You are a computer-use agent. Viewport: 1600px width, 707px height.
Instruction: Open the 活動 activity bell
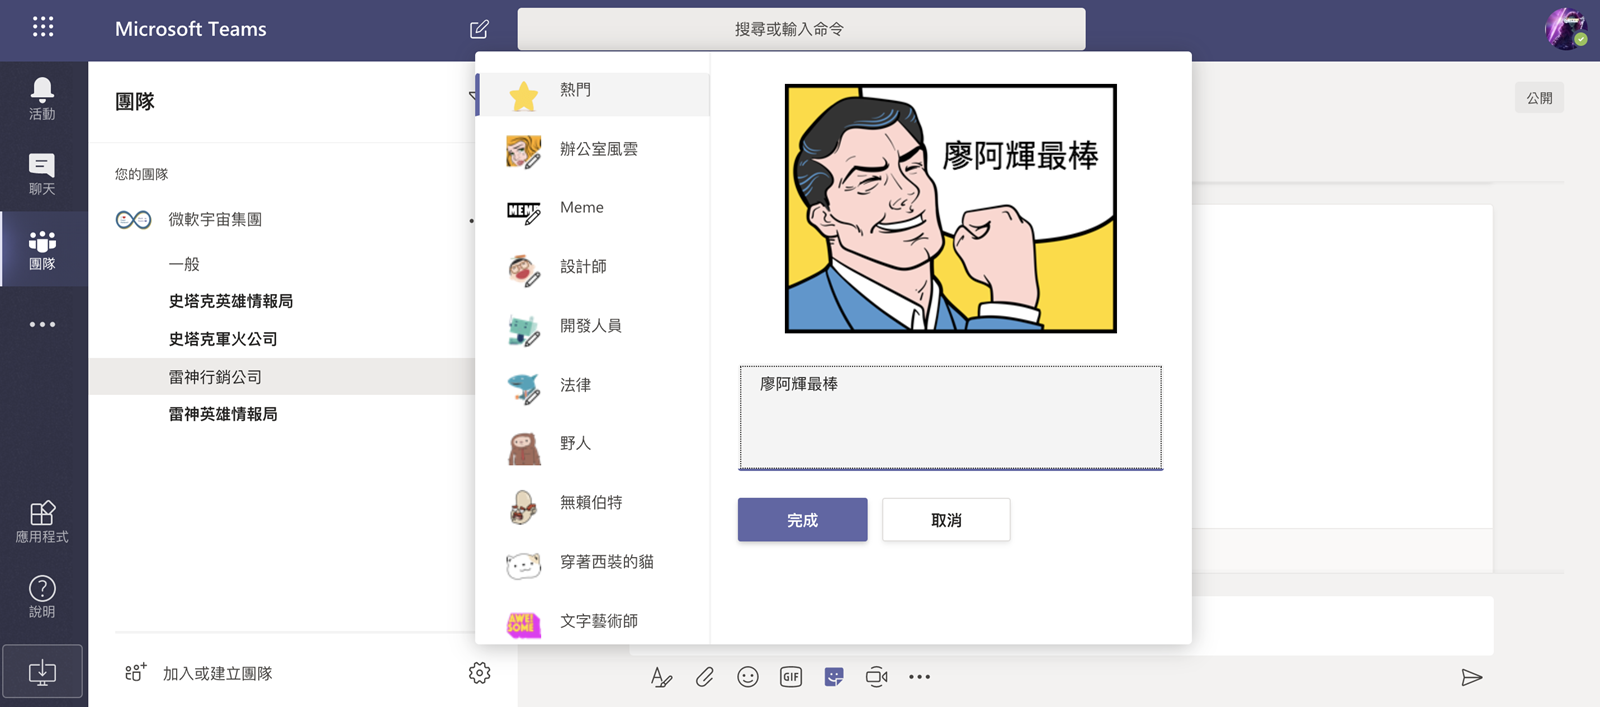[42, 99]
